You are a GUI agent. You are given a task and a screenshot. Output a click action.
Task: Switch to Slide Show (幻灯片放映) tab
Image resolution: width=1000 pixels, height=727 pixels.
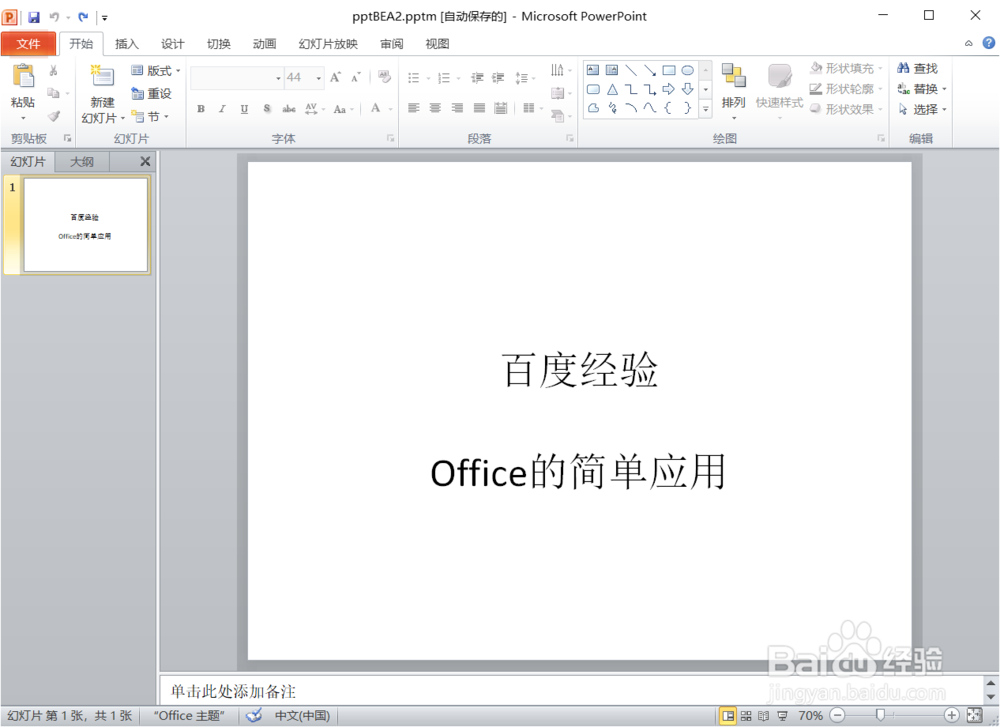(x=328, y=43)
